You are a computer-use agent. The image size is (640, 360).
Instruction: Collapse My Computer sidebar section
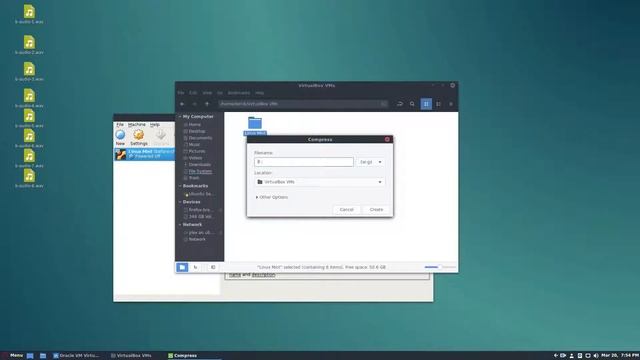tap(180, 117)
